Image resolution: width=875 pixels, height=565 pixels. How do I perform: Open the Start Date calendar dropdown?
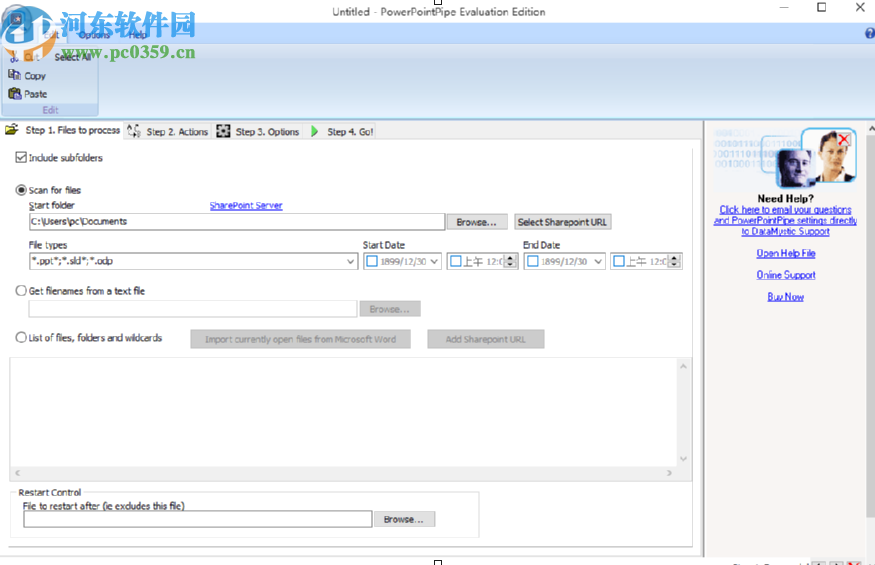433,262
